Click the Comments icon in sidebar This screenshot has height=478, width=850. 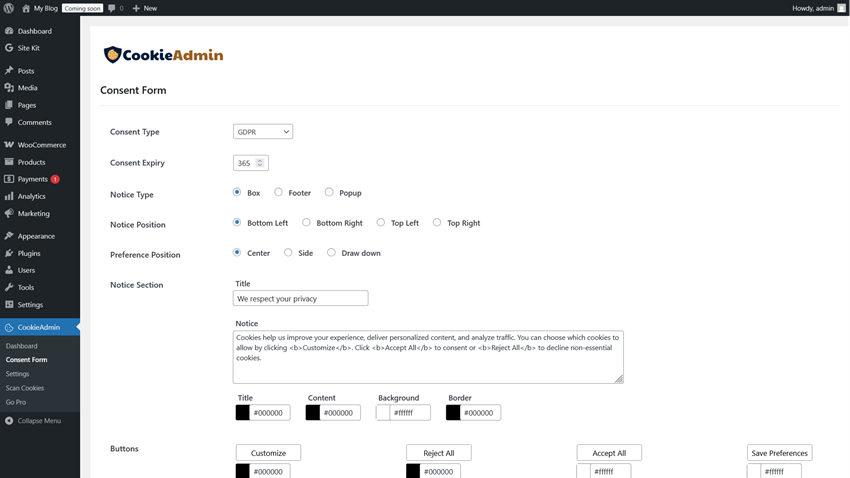9,122
